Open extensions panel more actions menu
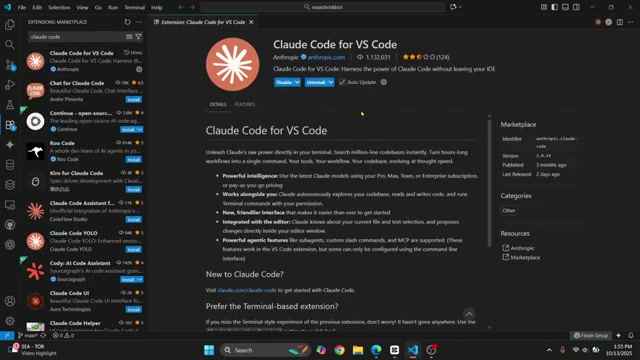Viewport: 640px width, 360px height. [138, 22]
